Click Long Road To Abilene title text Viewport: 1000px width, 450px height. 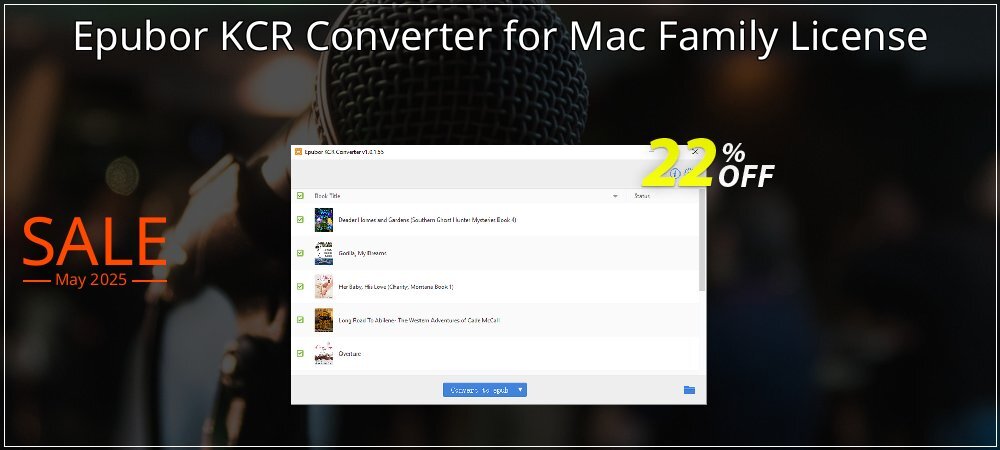(x=419, y=320)
